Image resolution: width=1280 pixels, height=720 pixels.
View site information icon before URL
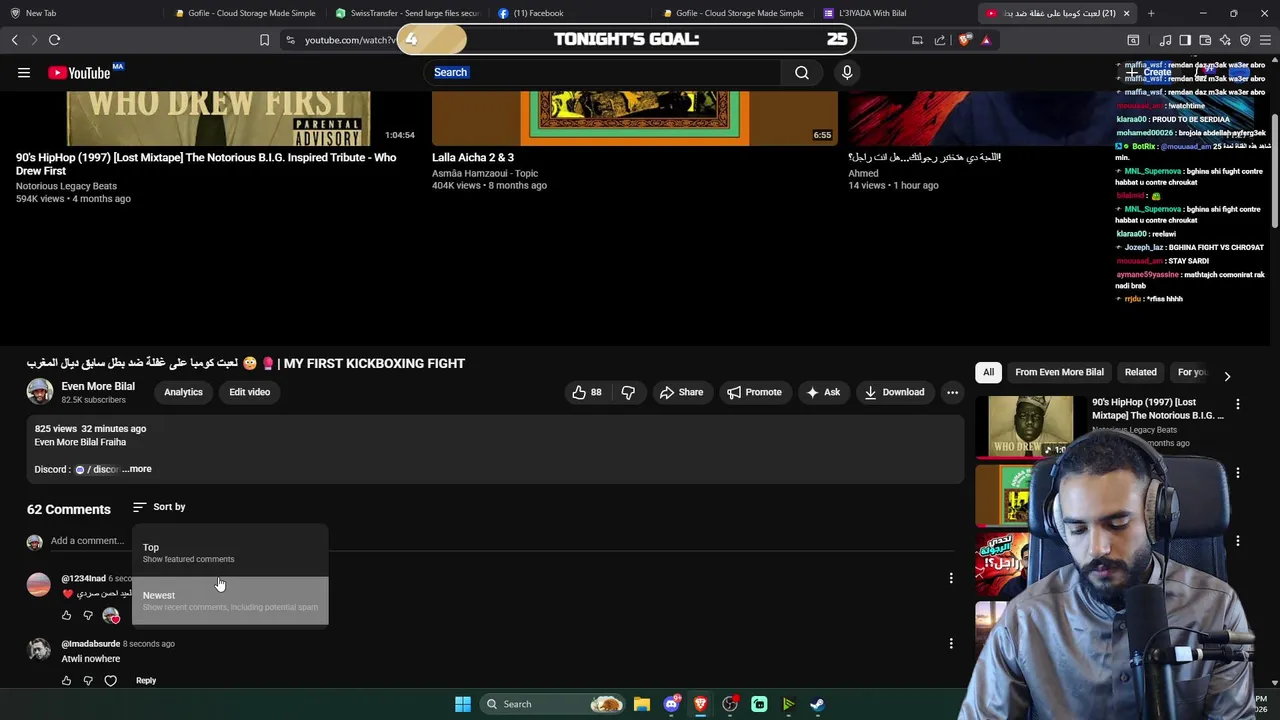(x=290, y=40)
